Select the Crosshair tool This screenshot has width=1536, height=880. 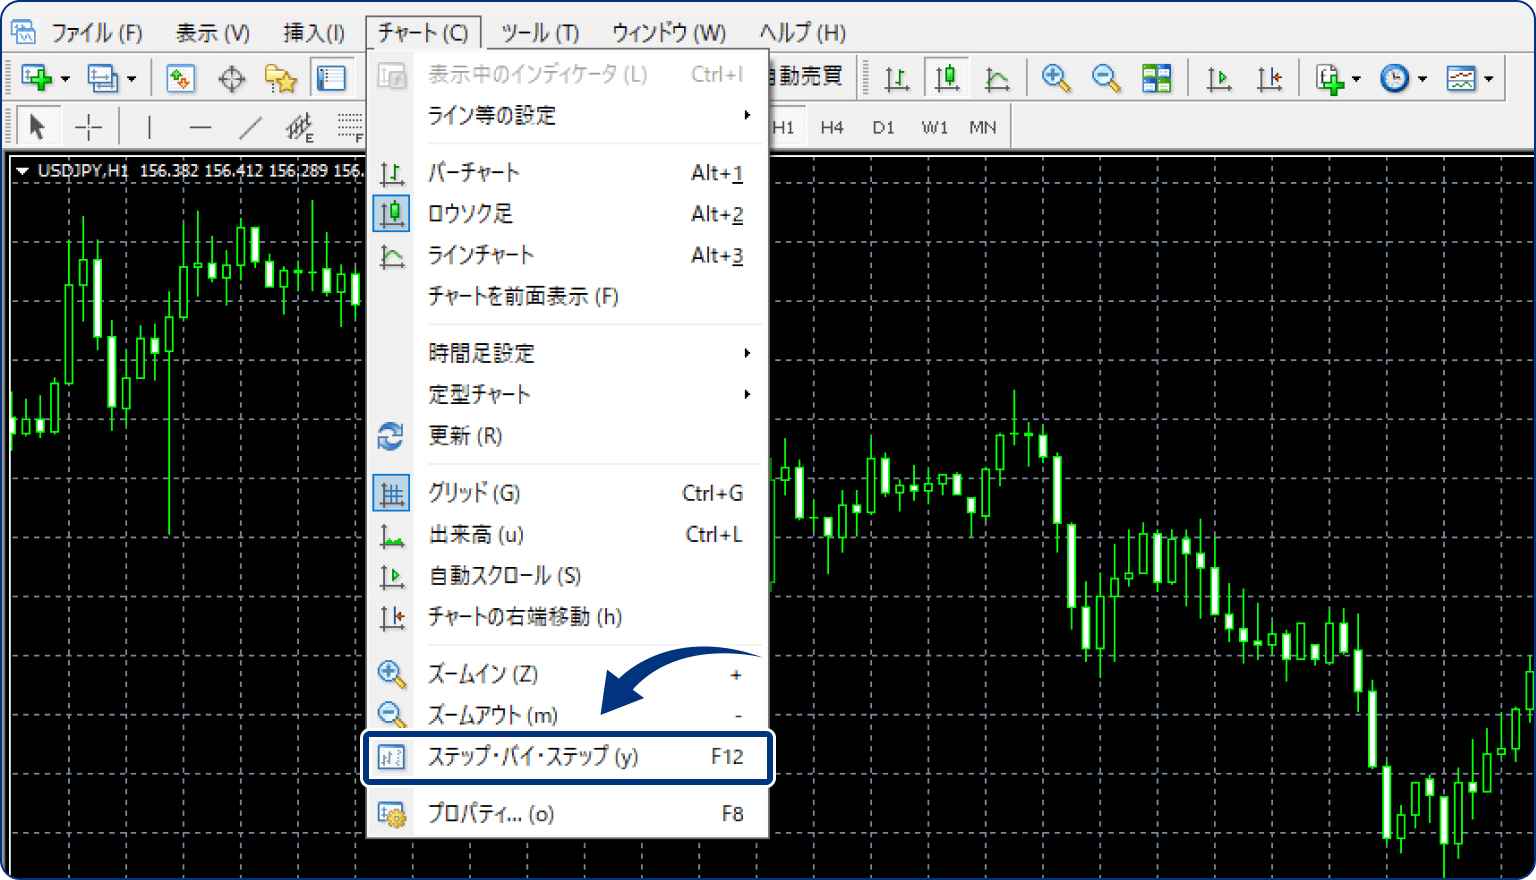tap(89, 126)
